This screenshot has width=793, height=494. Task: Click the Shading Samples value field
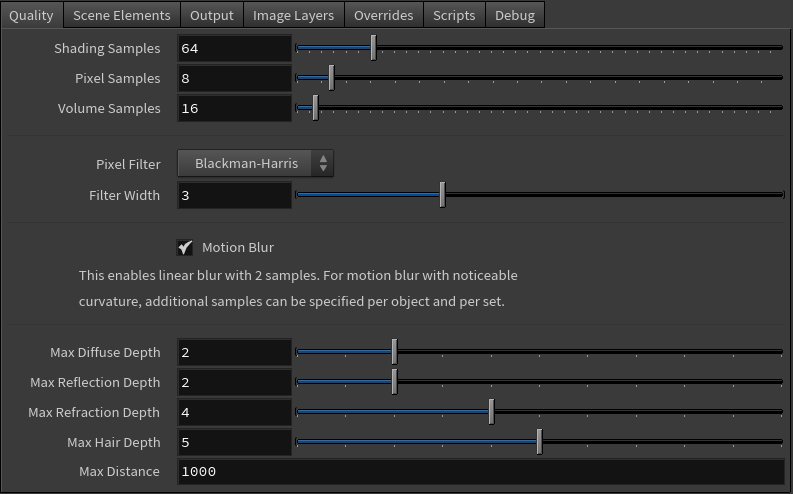[234, 48]
